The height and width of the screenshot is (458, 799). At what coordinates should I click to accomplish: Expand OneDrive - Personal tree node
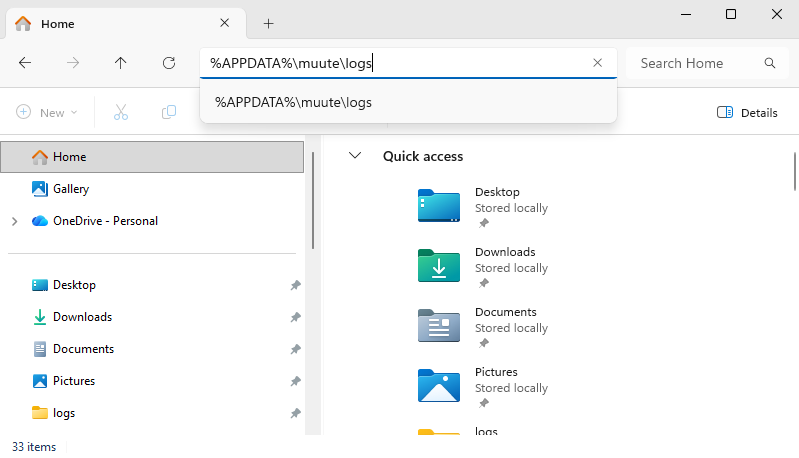tap(14, 221)
